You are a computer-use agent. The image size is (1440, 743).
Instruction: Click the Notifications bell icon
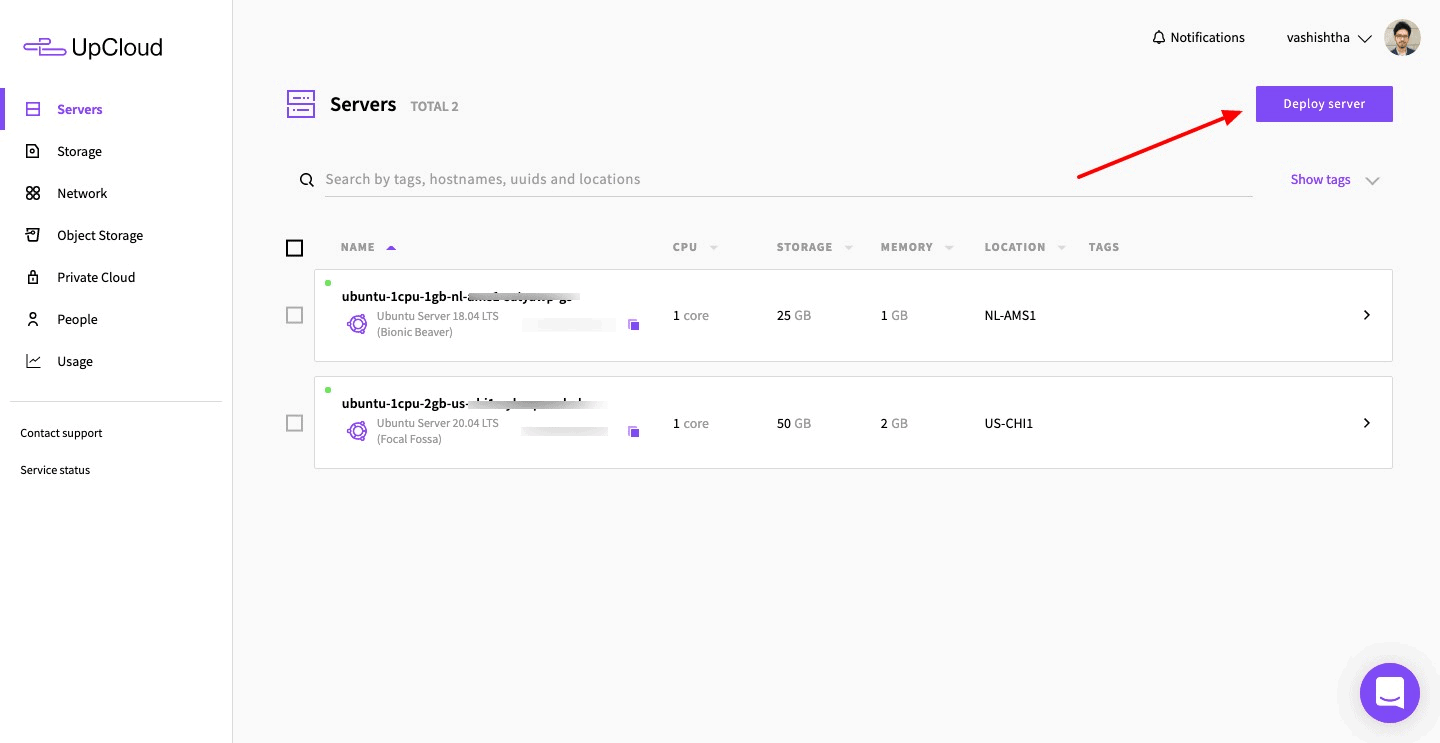[1159, 38]
